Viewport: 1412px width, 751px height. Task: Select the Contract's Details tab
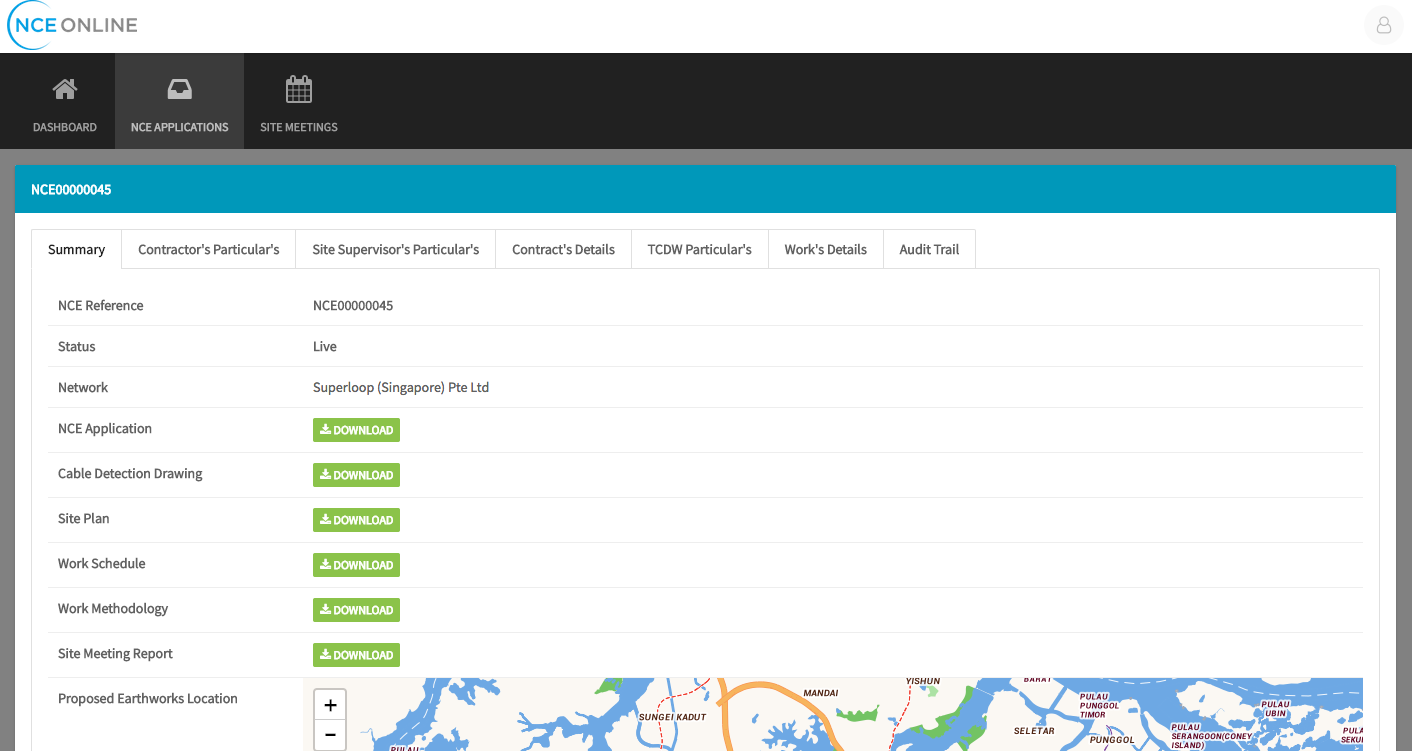click(x=563, y=249)
